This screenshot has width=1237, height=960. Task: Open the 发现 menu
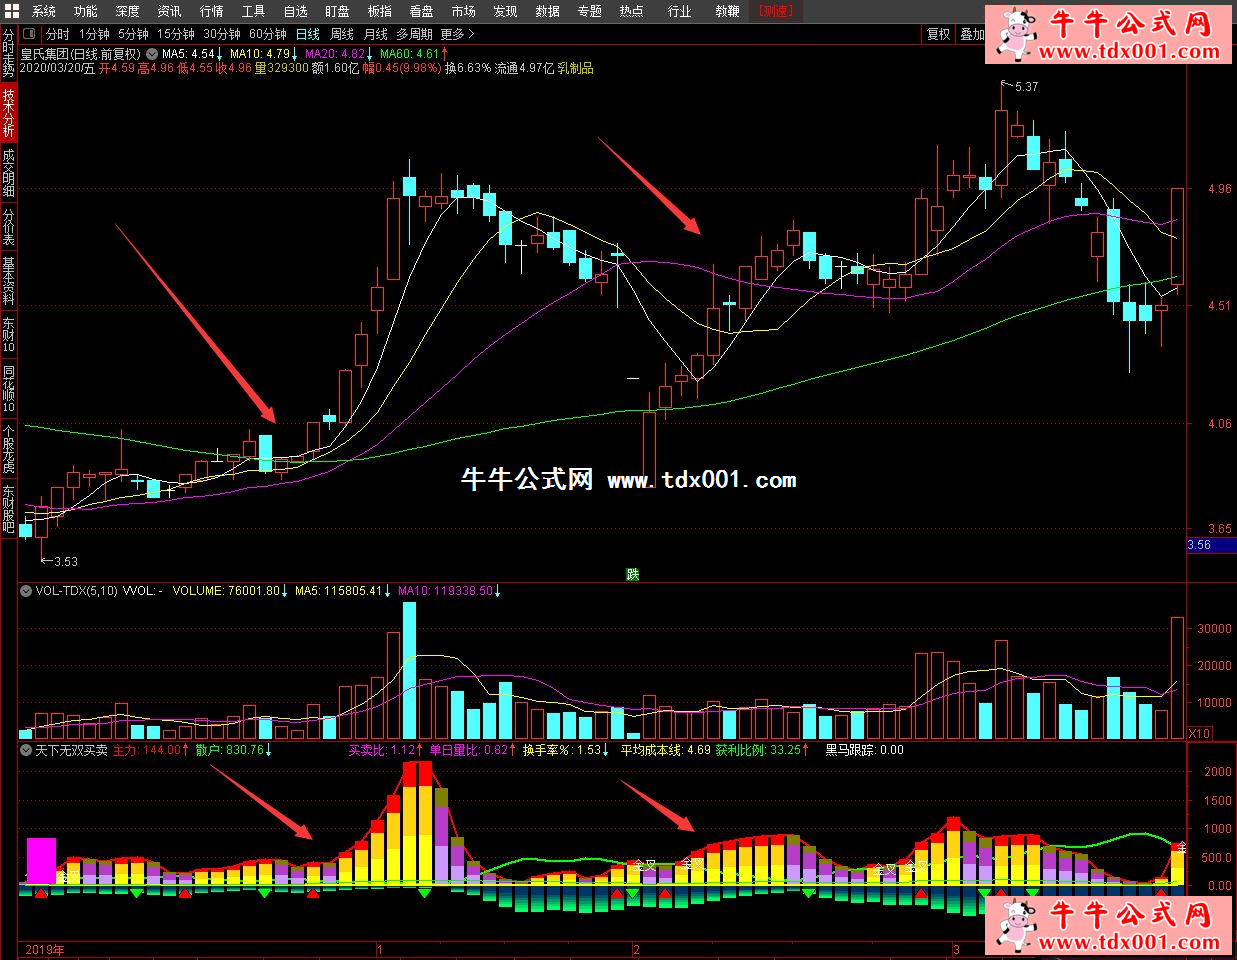(506, 11)
